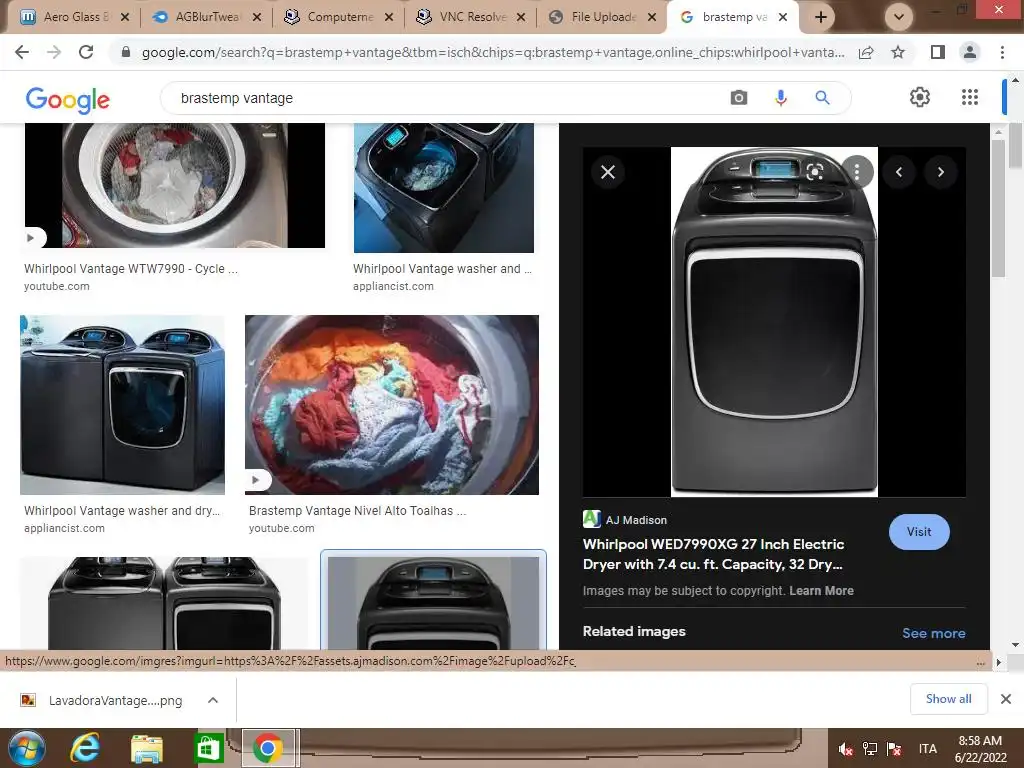Share this page icon in address bar
1024x768 pixels.
[866, 52]
